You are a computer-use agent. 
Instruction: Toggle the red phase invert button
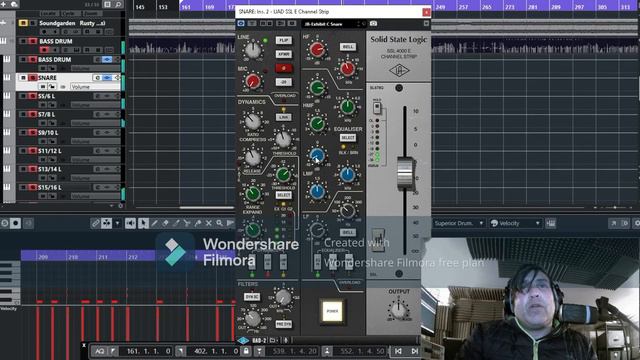283,68
